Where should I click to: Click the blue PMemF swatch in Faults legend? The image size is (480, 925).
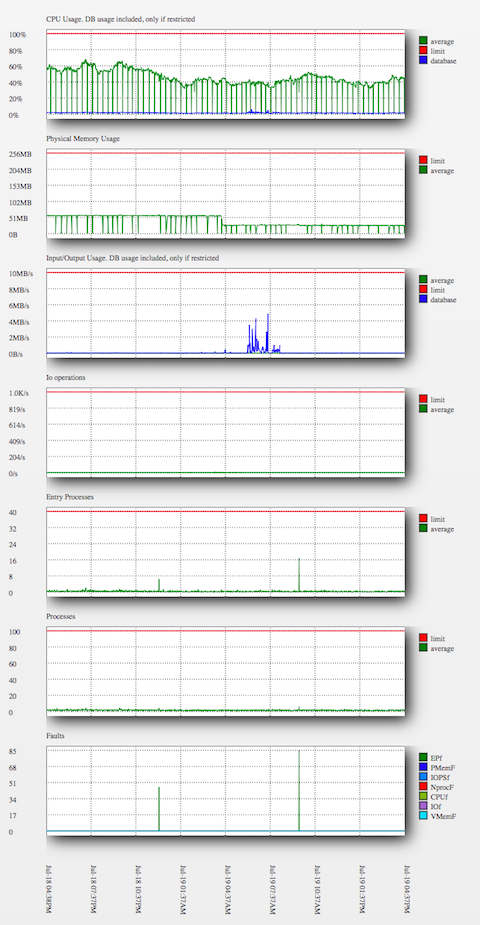coord(423,767)
